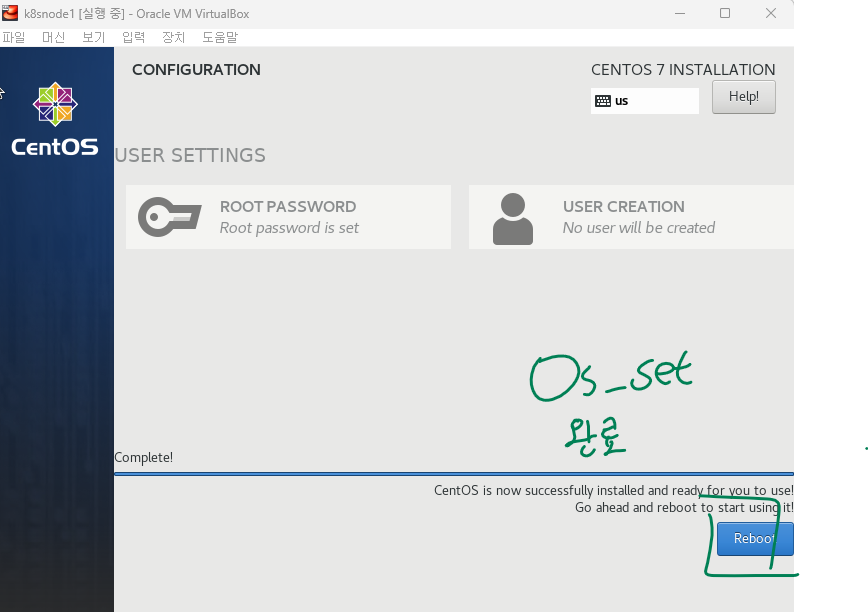Screen dimensions: 868x612
Task: Click the CentOS logo in sidebar
Action: coord(55,120)
